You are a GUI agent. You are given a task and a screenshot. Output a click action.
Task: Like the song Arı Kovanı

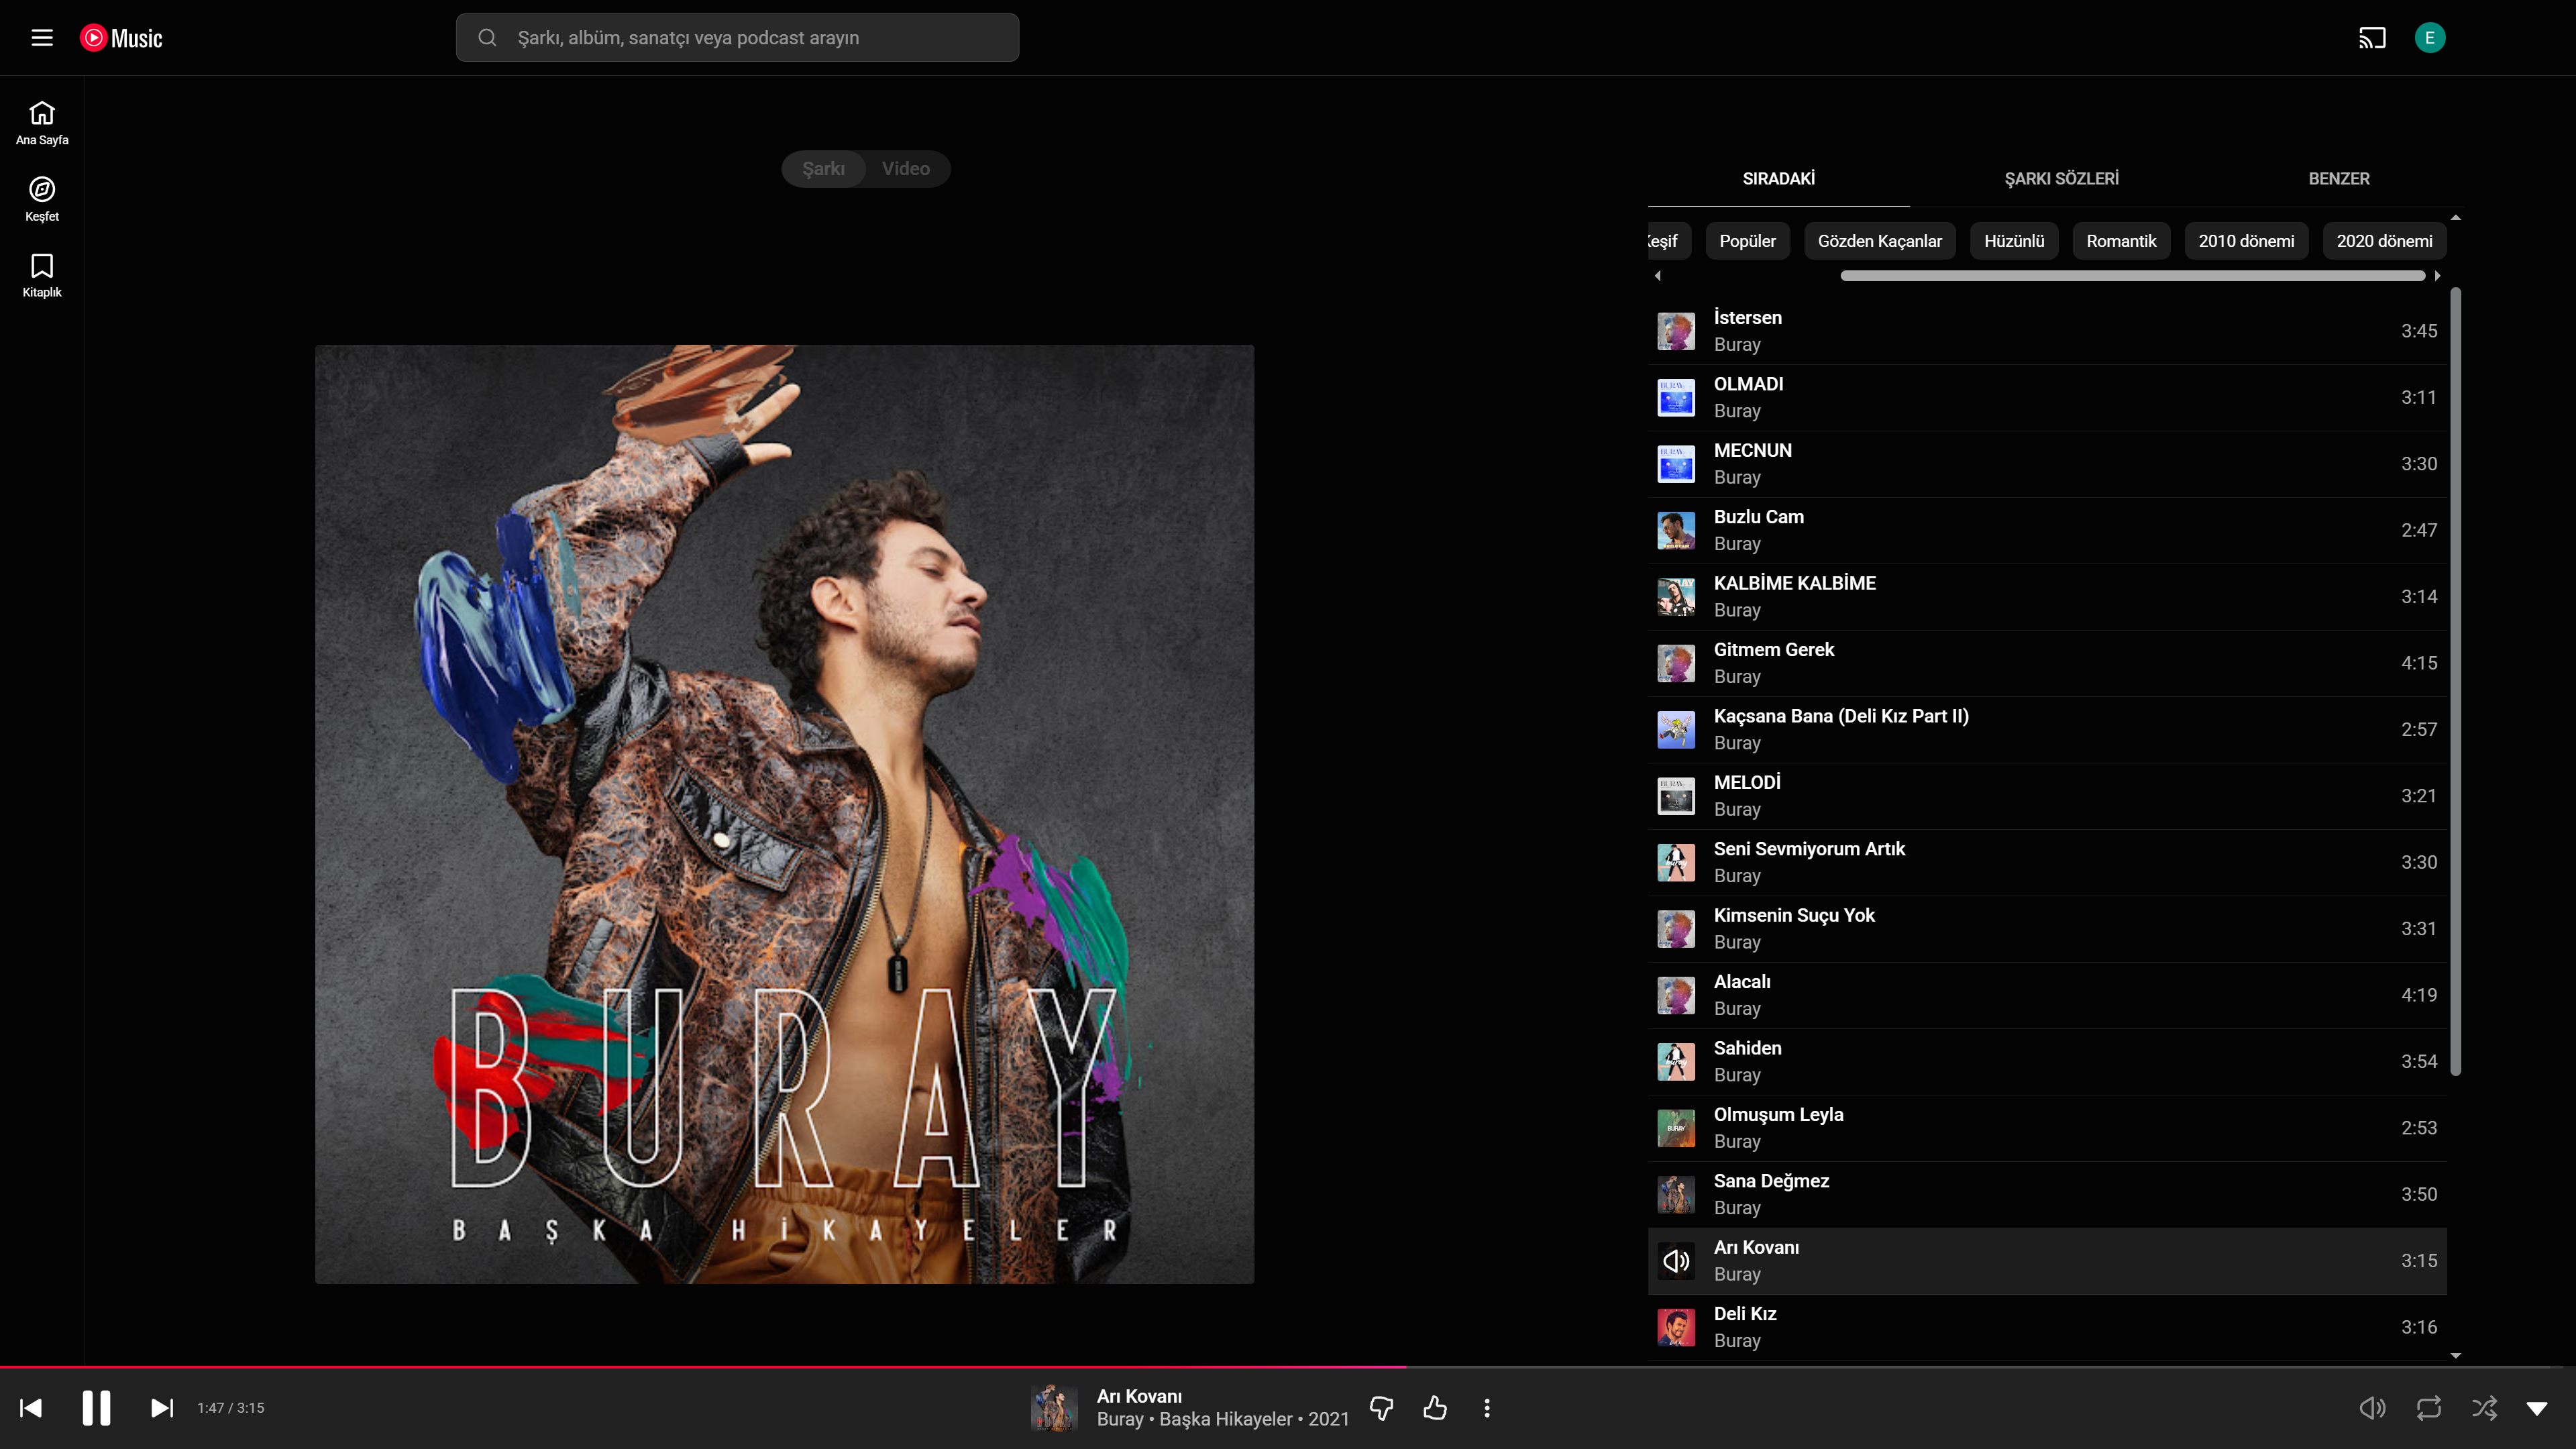point(1435,1408)
